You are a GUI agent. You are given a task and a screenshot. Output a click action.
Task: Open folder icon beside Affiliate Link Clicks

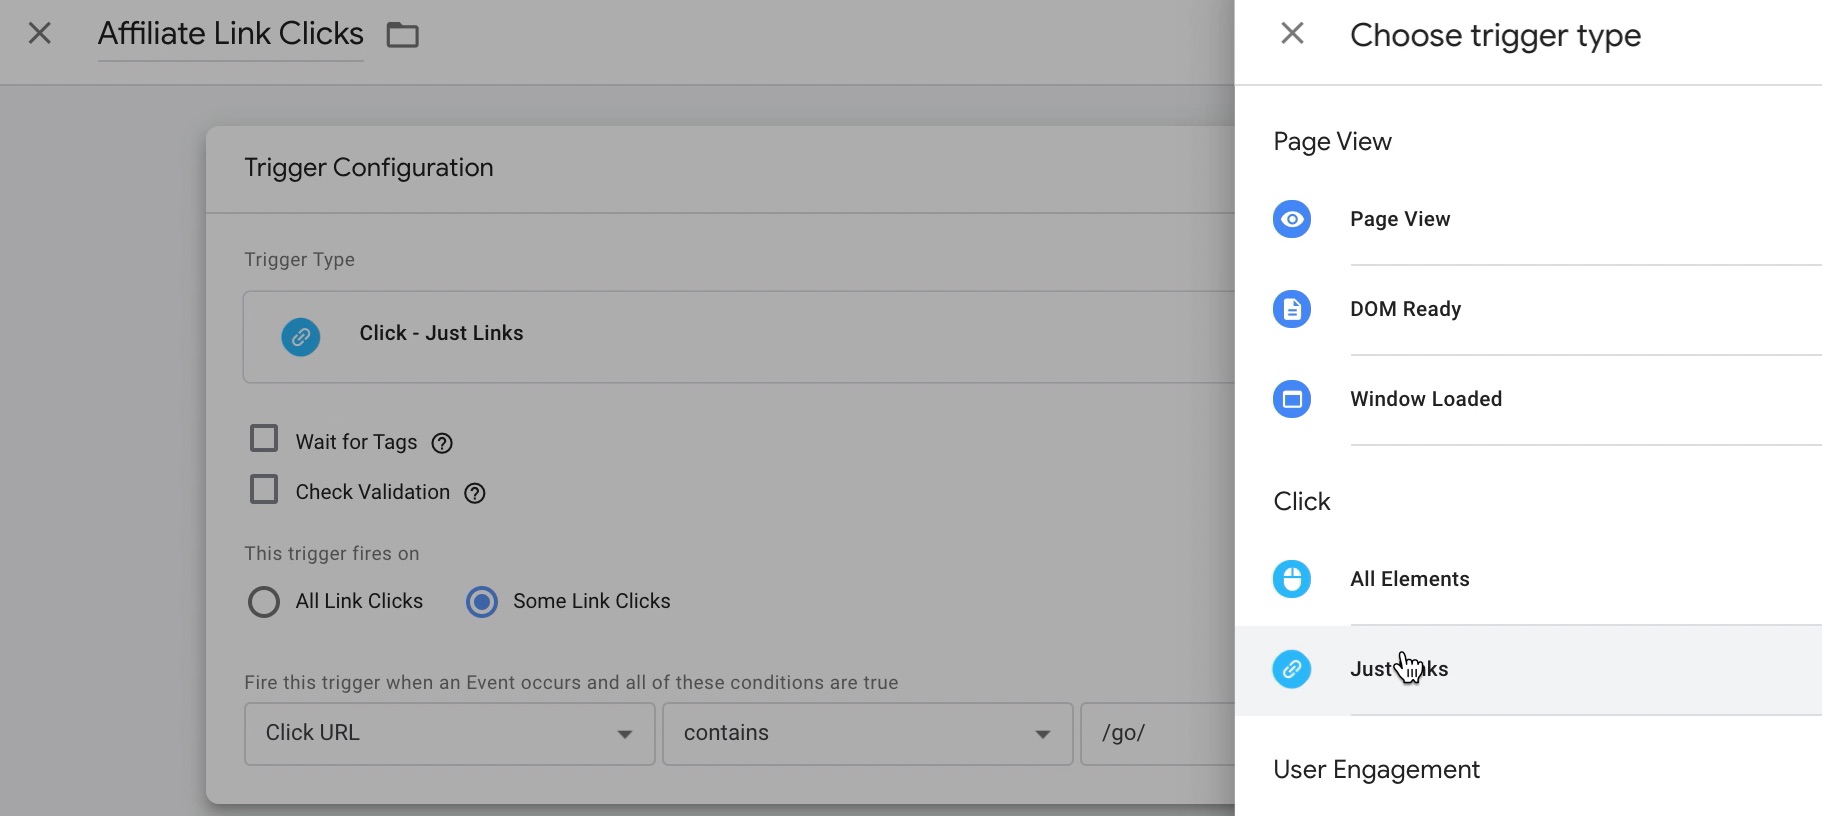pos(403,35)
